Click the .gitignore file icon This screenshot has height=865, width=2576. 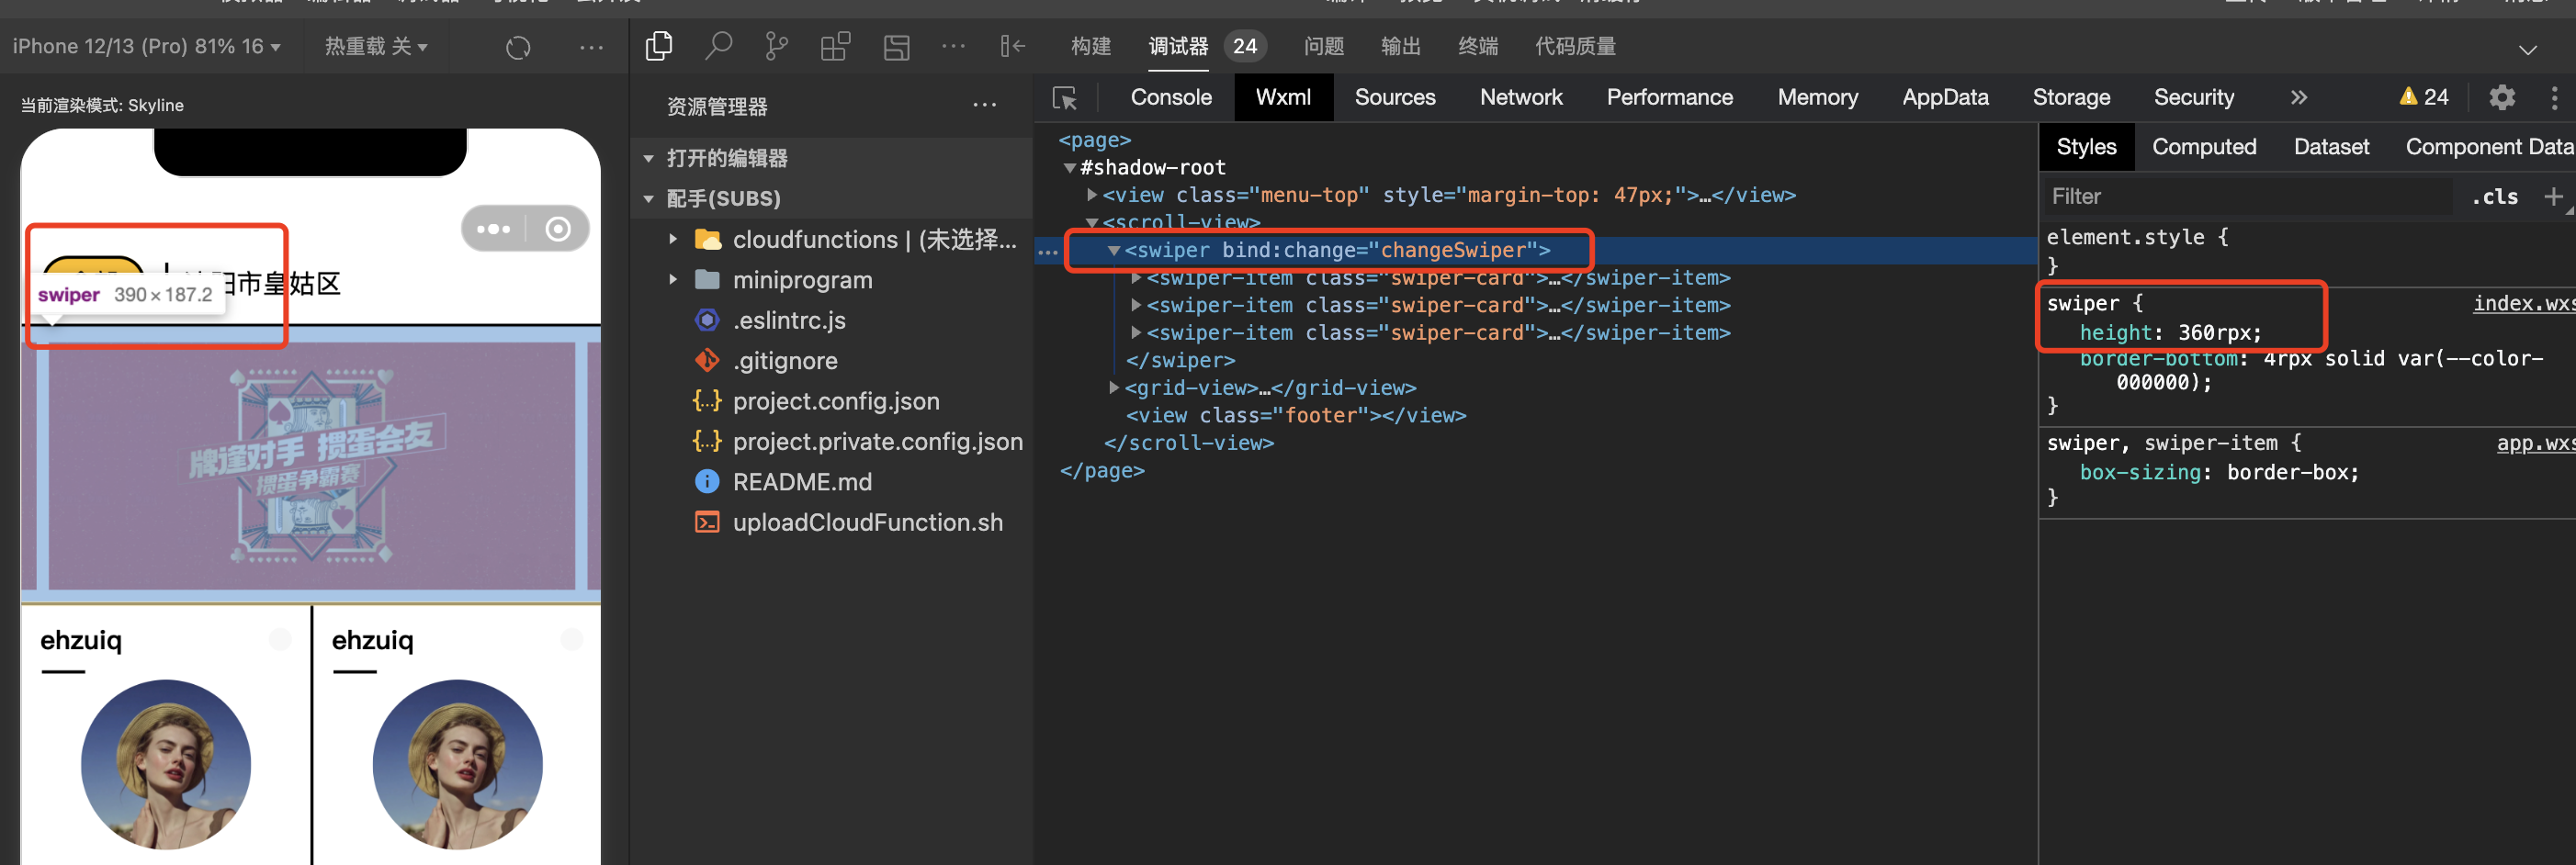pyautogui.click(x=707, y=360)
